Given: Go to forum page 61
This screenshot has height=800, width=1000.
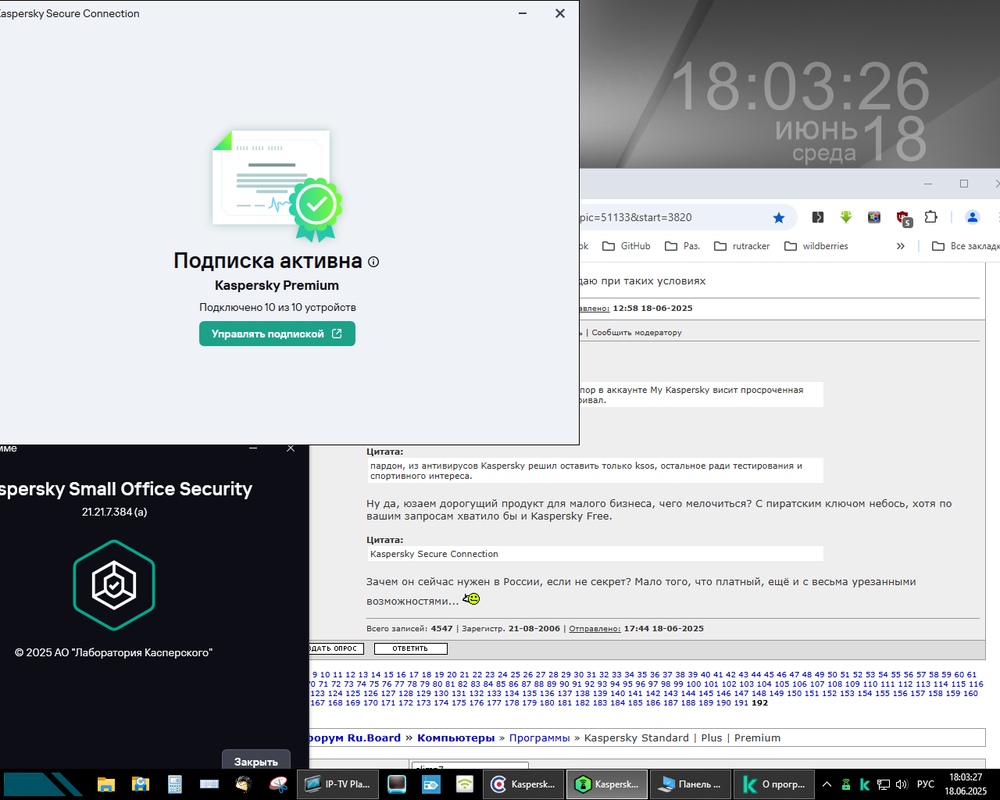Looking at the screenshot, I should point(971,674).
